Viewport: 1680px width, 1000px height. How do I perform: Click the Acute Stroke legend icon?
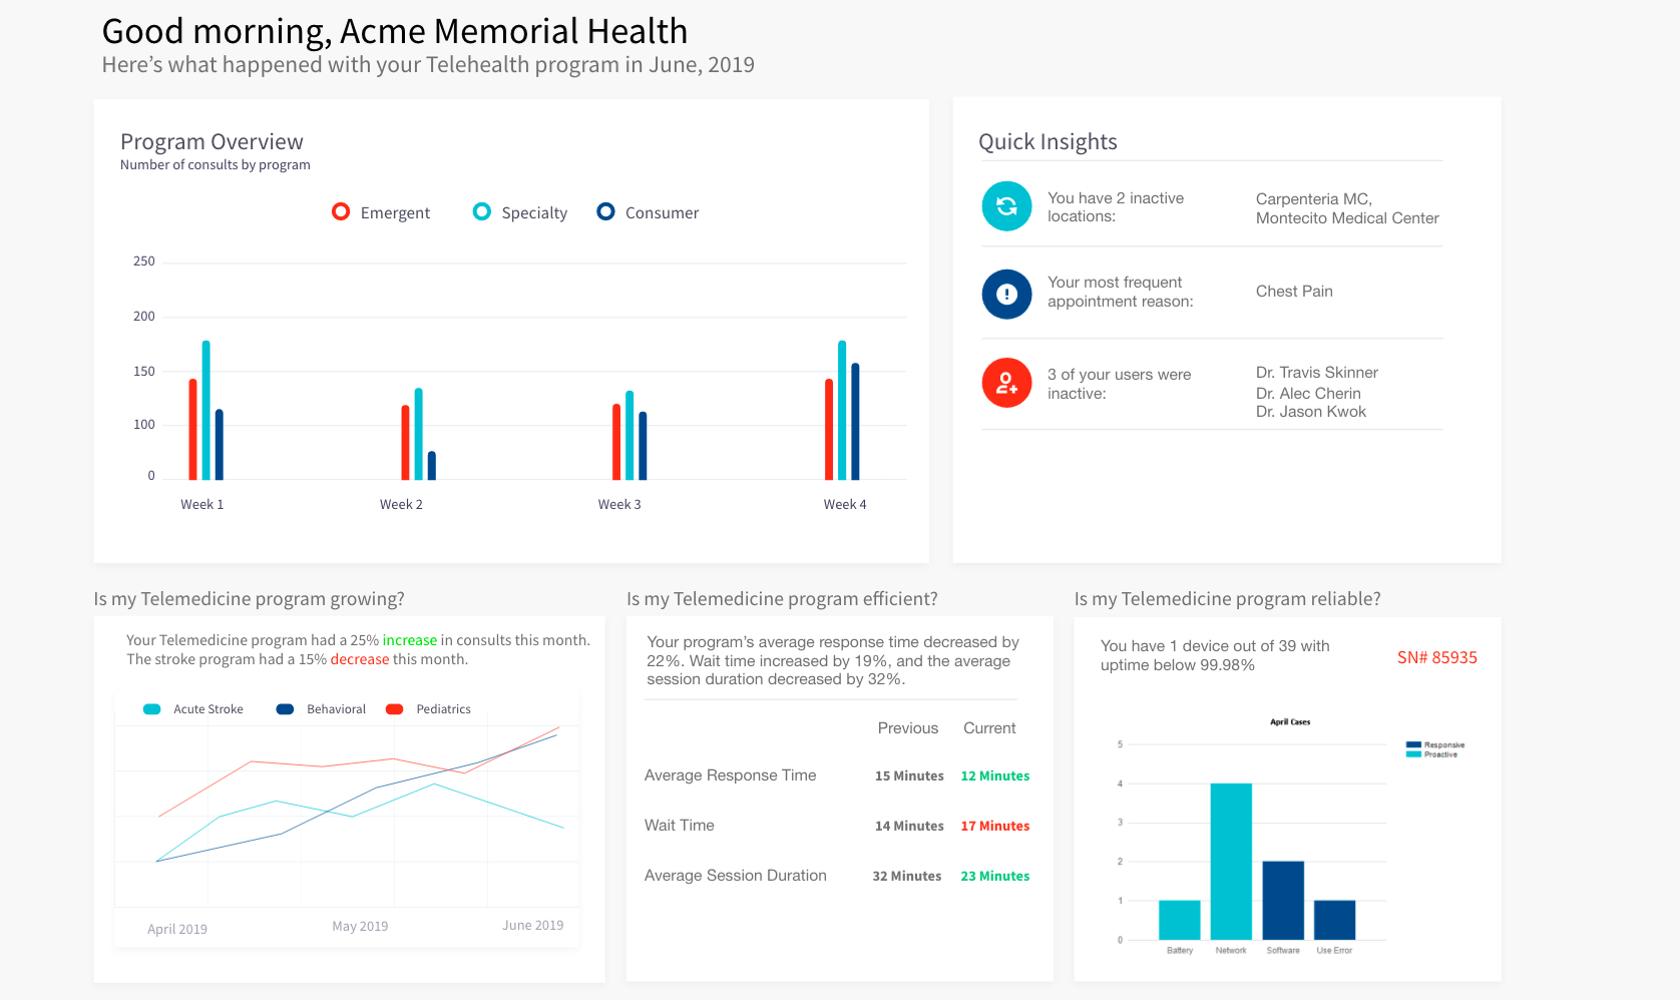point(152,709)
